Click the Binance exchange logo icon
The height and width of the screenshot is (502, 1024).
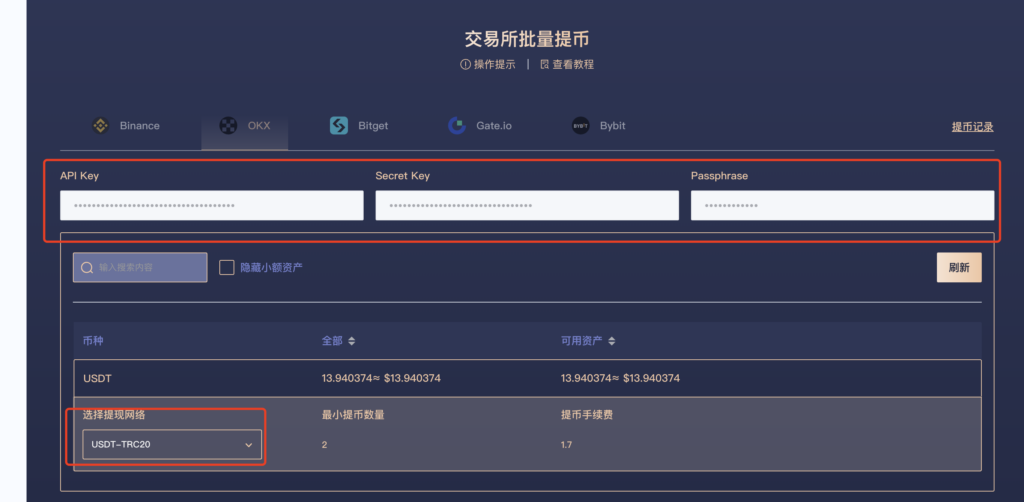click(x=100, y=125)
